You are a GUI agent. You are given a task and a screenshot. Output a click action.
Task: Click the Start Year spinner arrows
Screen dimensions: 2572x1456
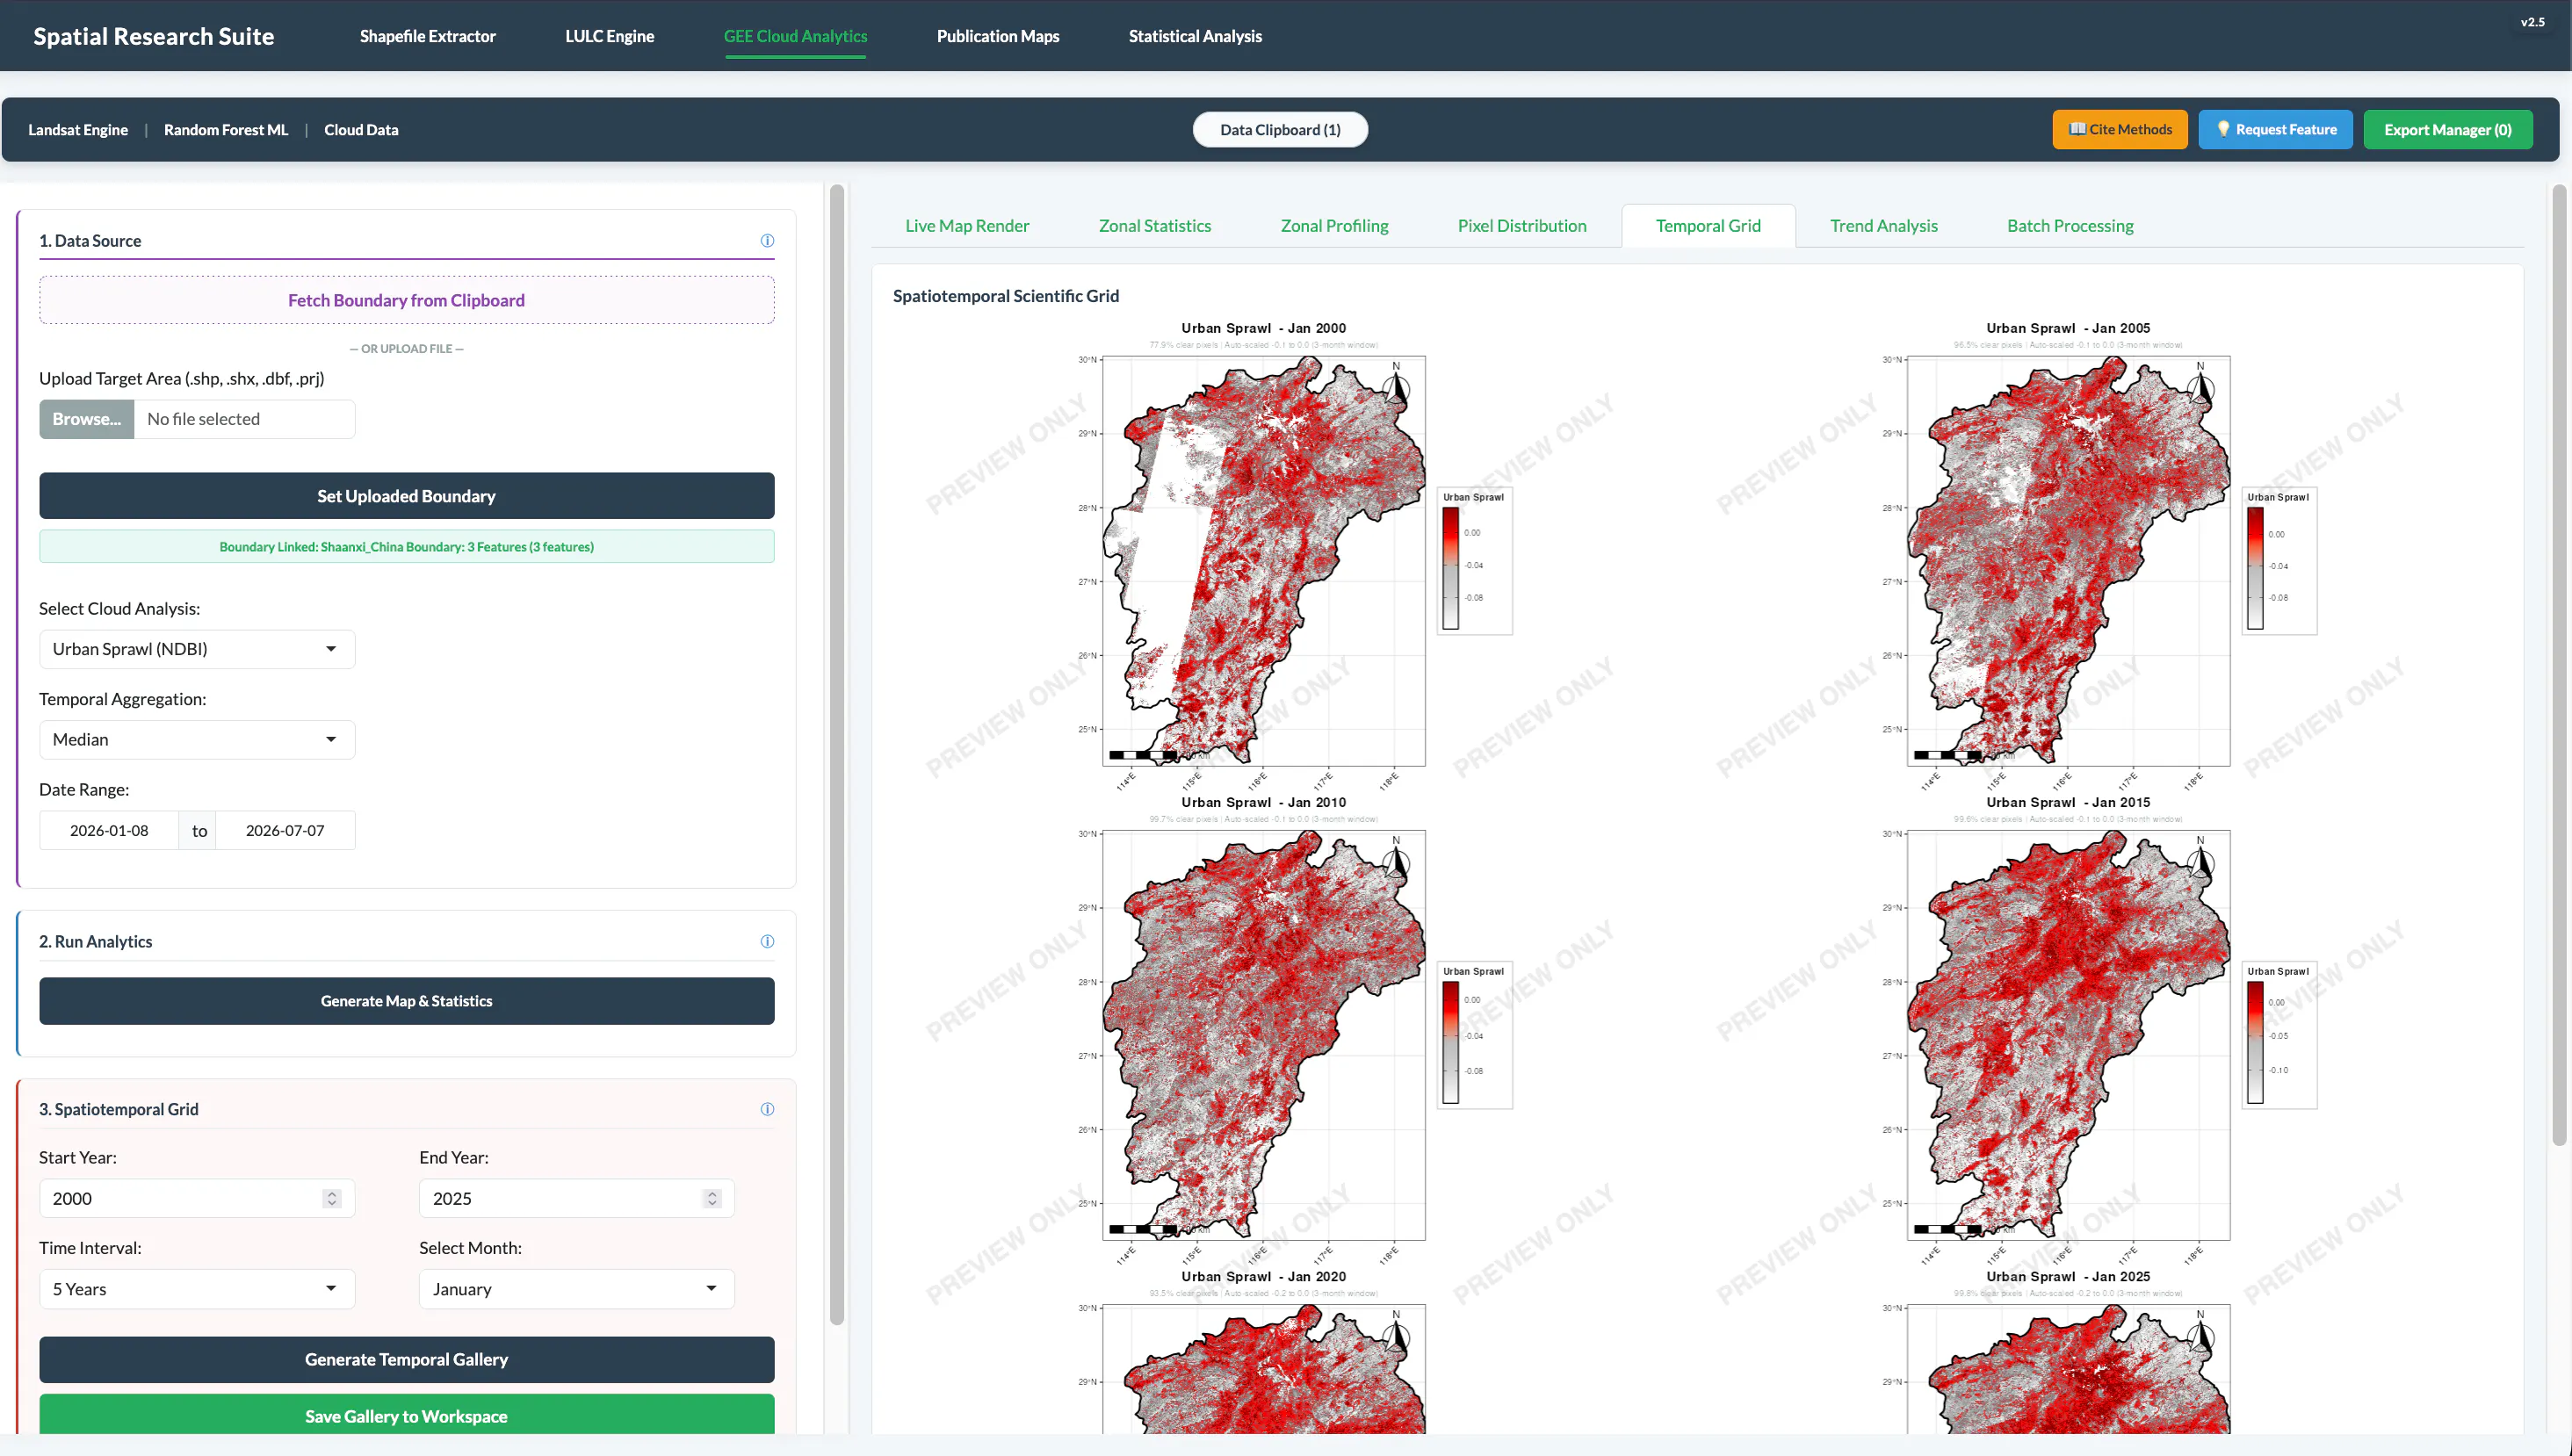pyautogui.click(x=332, y=1198)
